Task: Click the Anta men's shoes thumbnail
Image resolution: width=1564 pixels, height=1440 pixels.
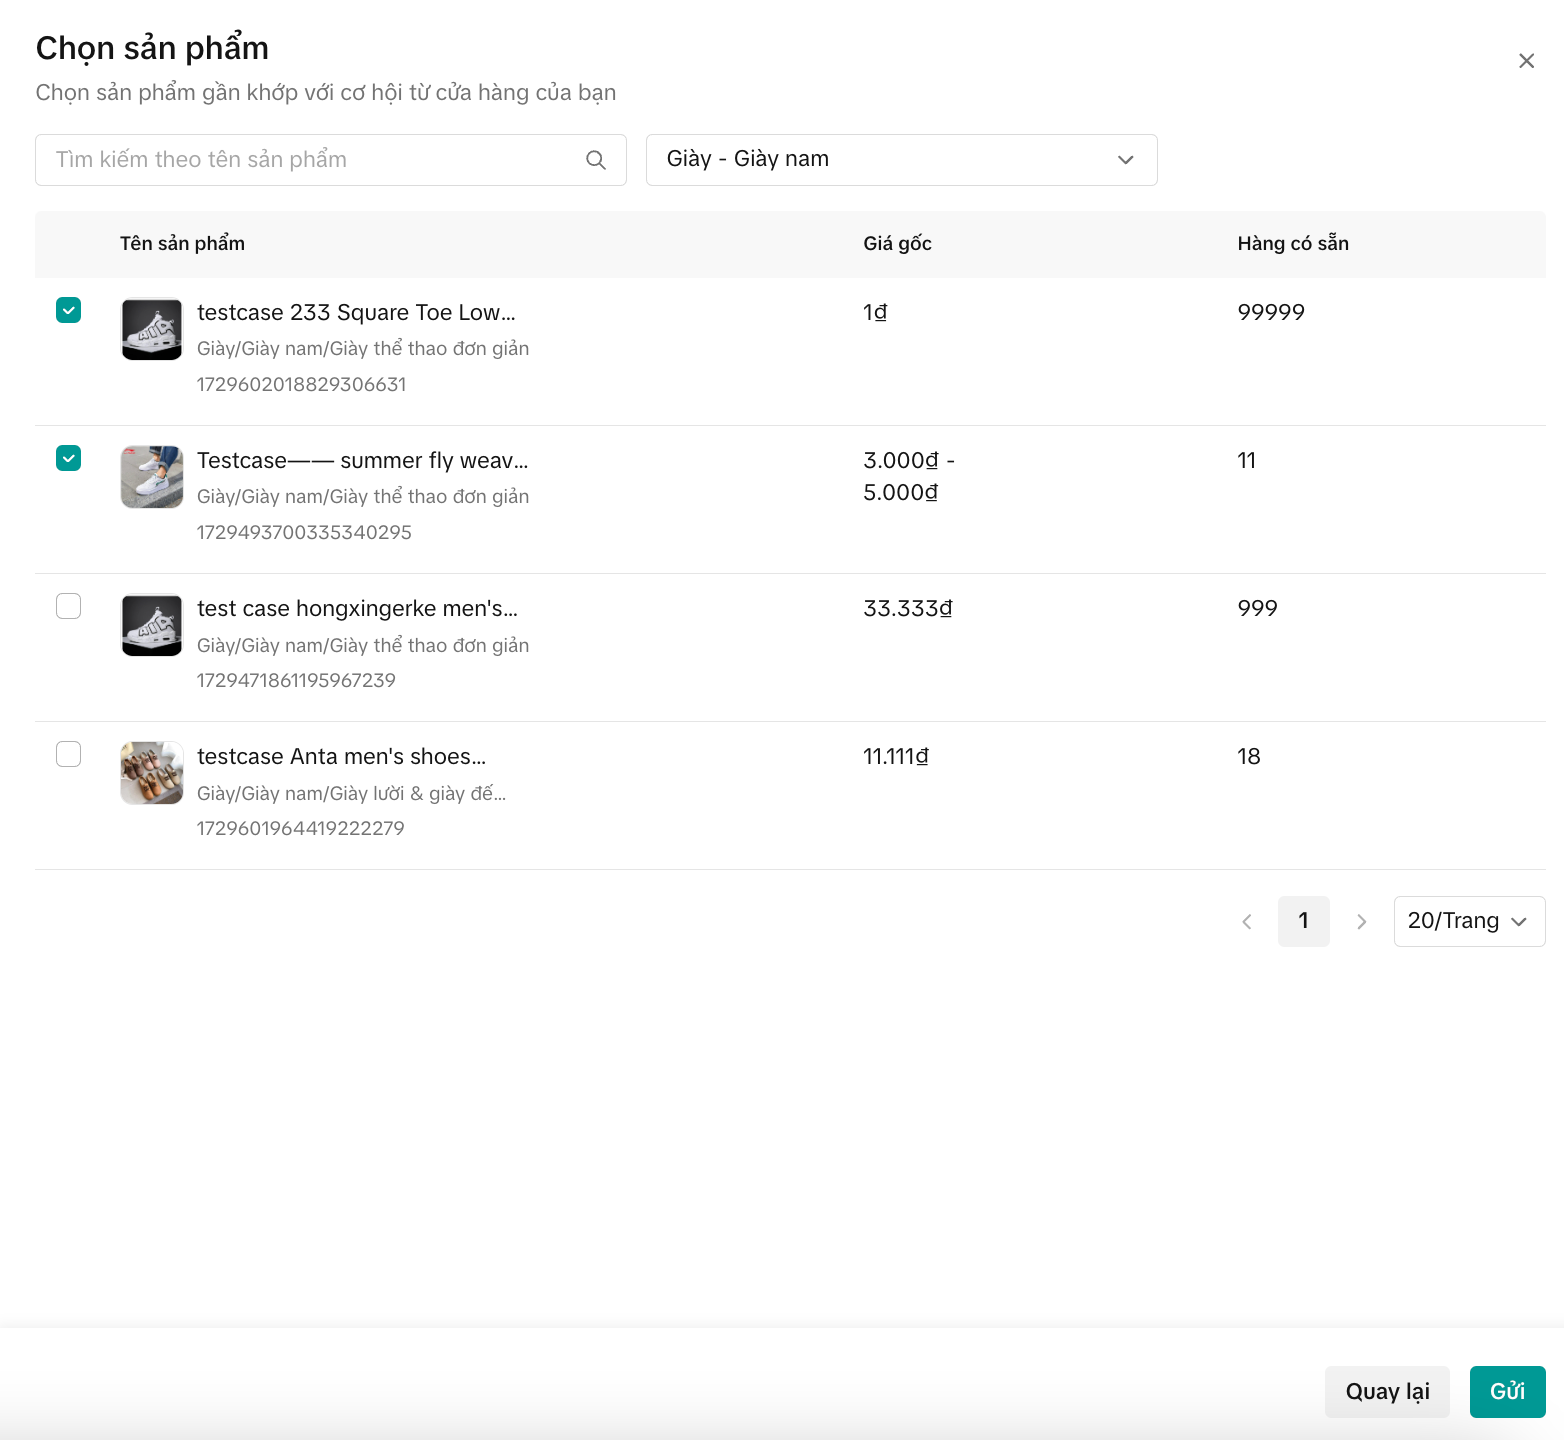Action: point(152,773)
